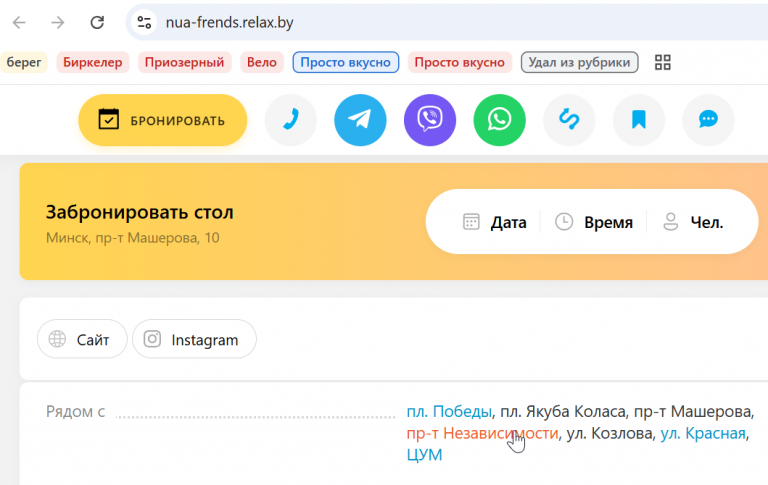Viewport: 768px width, 485px height.
Task: Save venue with bookmark icon
Action: coord(639,120)
